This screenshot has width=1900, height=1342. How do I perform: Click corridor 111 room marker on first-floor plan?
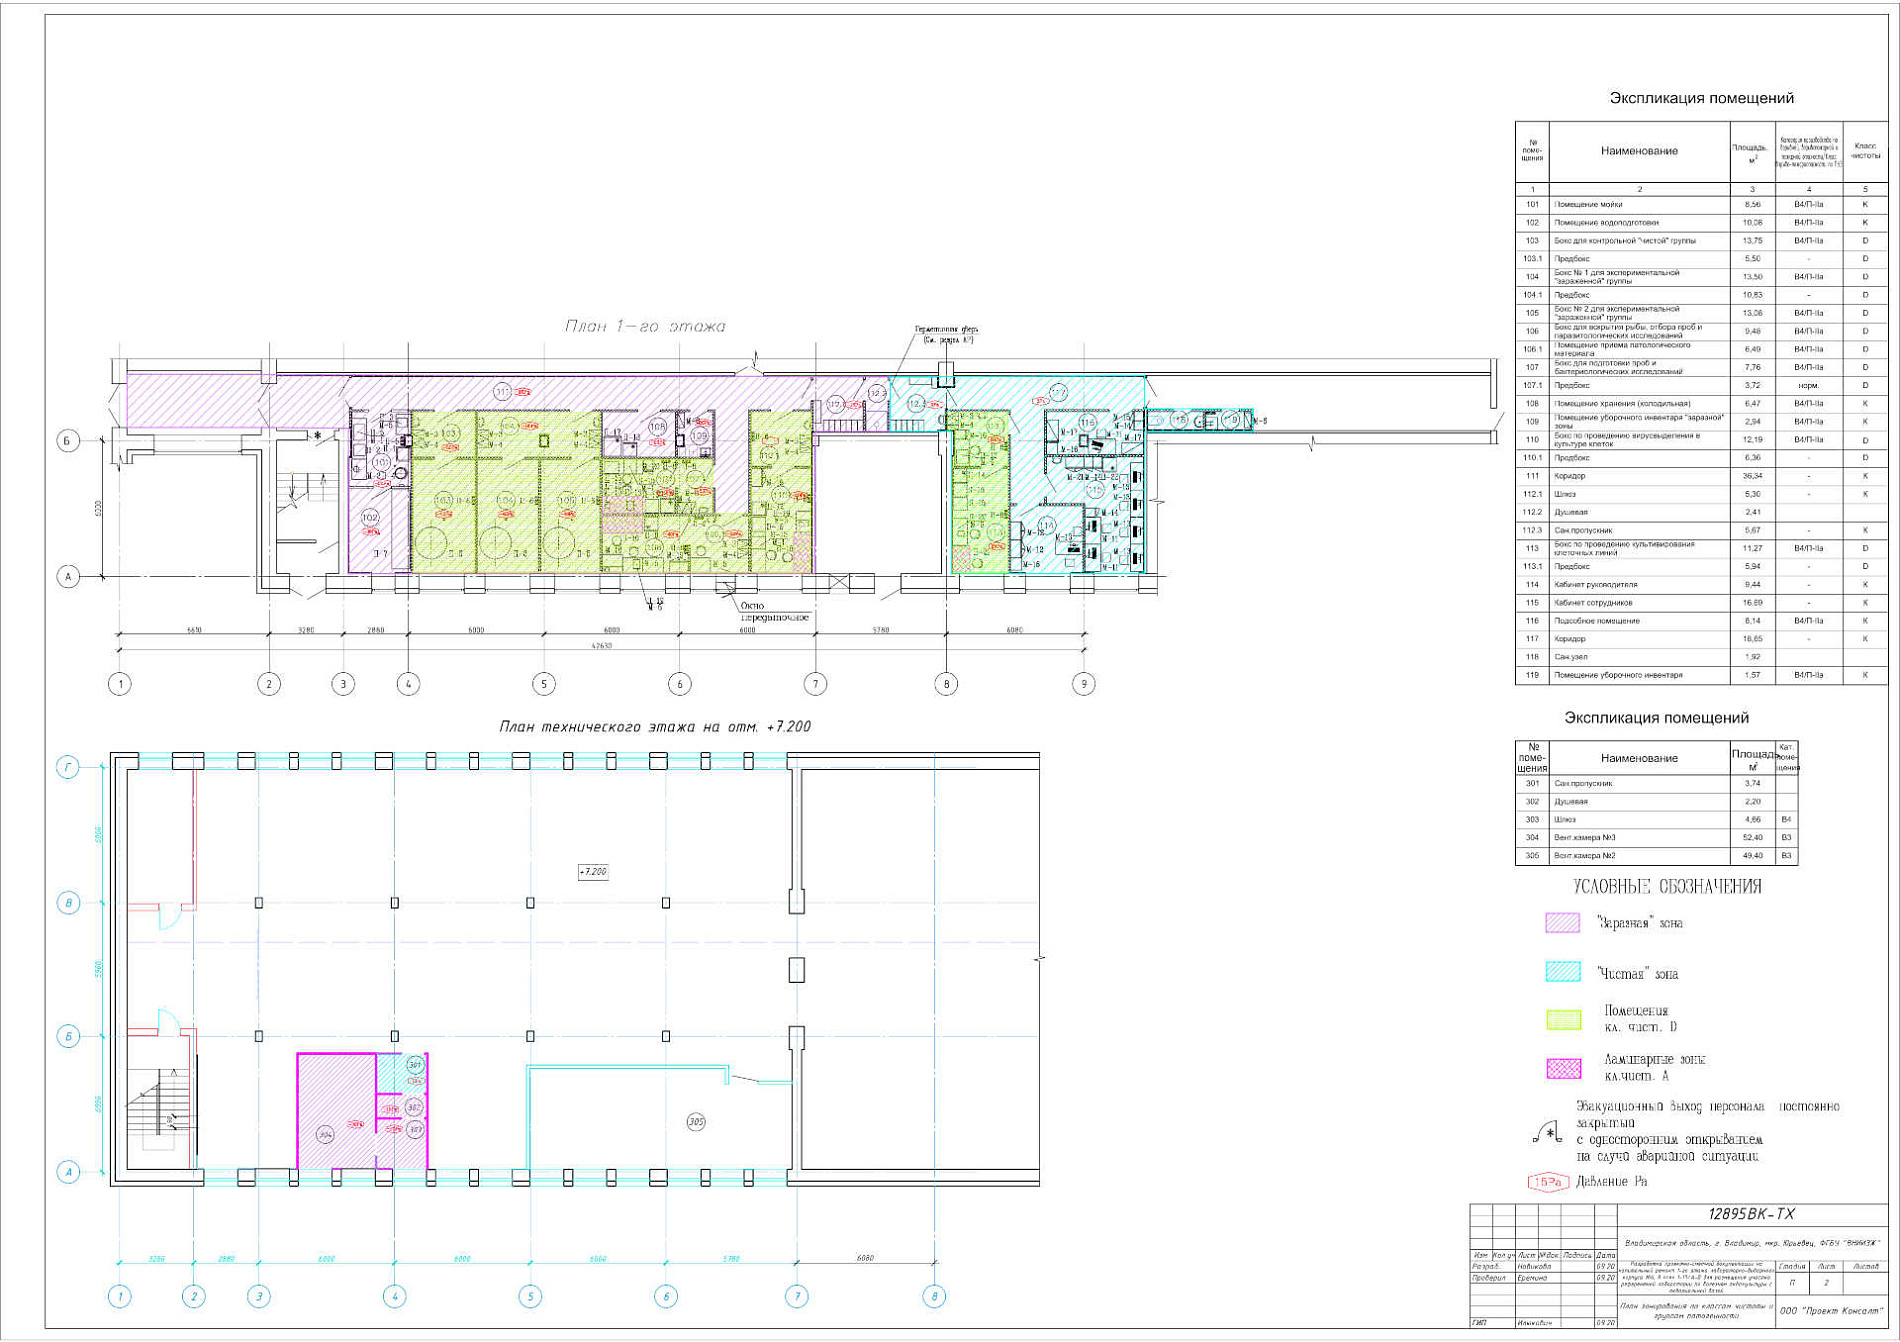point(503,390)
